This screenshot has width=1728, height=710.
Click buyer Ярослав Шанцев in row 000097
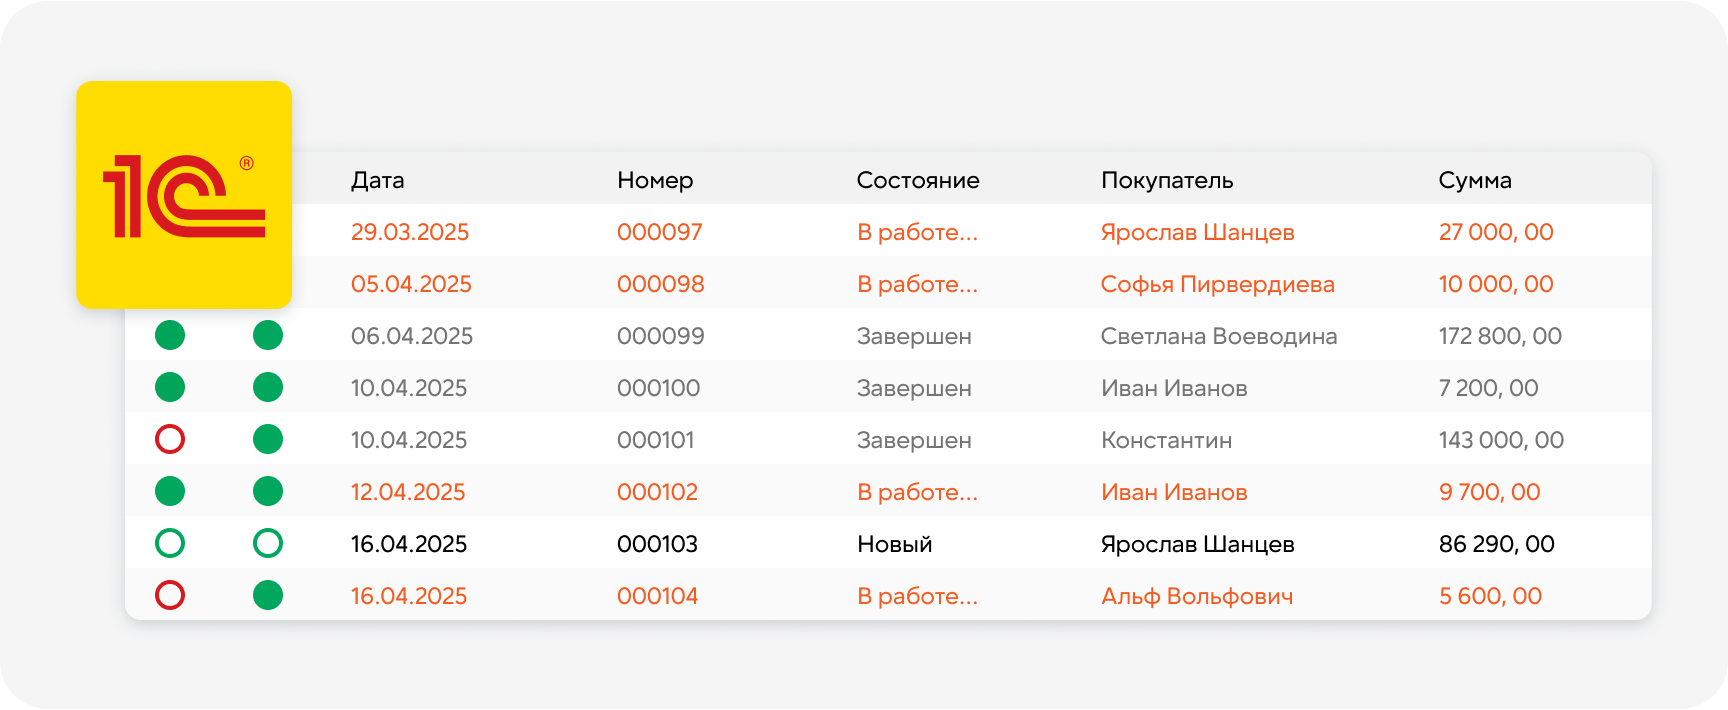point(1198,232)
